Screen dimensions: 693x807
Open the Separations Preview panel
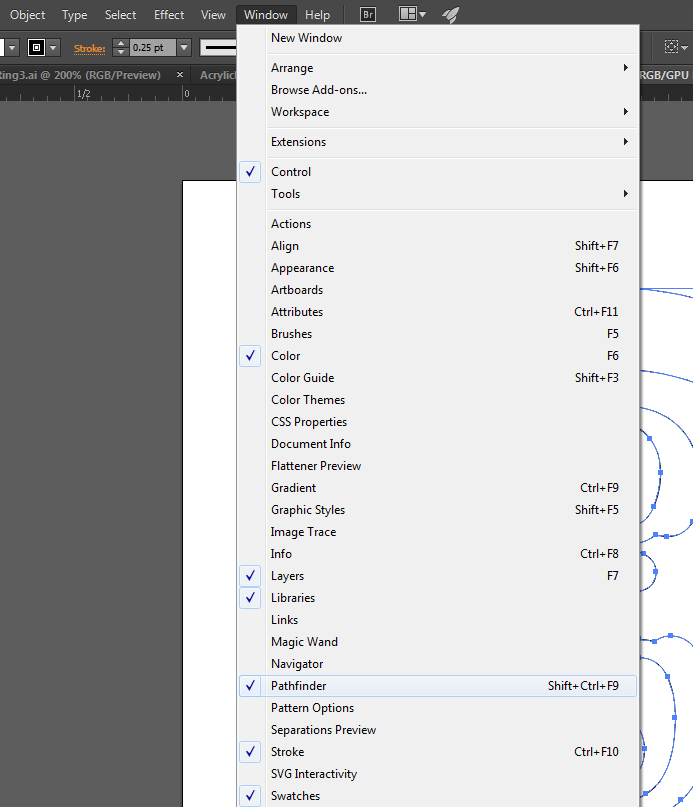[438, 730]
